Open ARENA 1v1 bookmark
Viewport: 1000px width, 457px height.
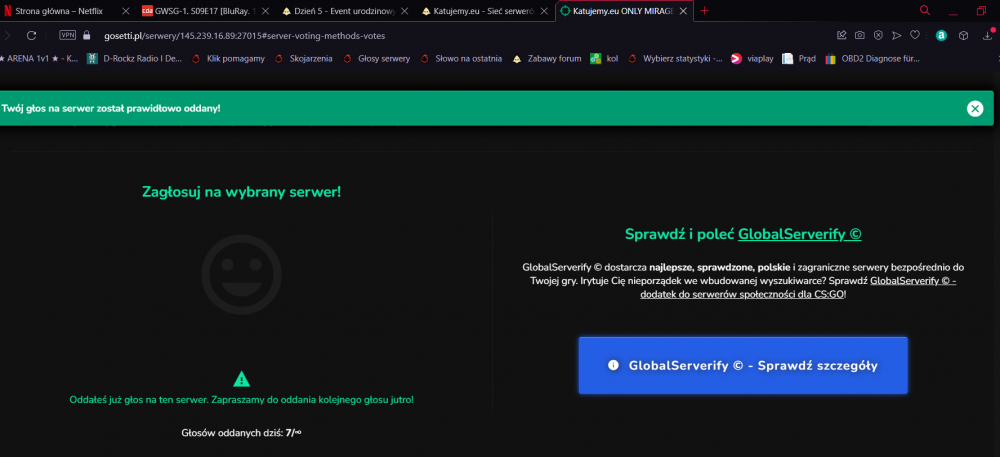click(39, 59)
